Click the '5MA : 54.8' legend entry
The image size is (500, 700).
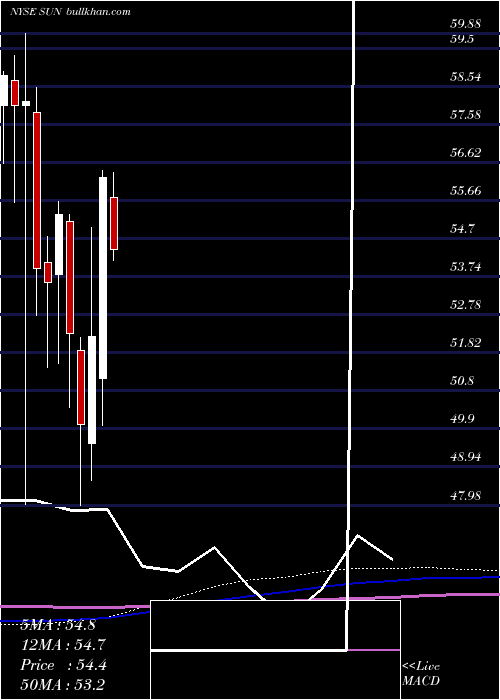coord(58,625)
